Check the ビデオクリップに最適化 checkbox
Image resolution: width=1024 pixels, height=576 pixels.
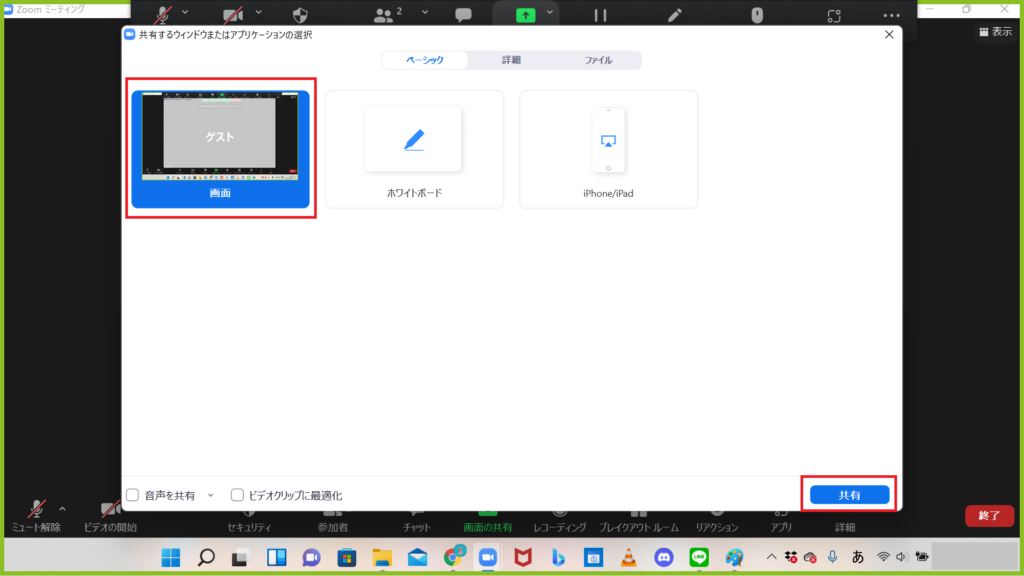pyautogui.click(x=237, y=495)
